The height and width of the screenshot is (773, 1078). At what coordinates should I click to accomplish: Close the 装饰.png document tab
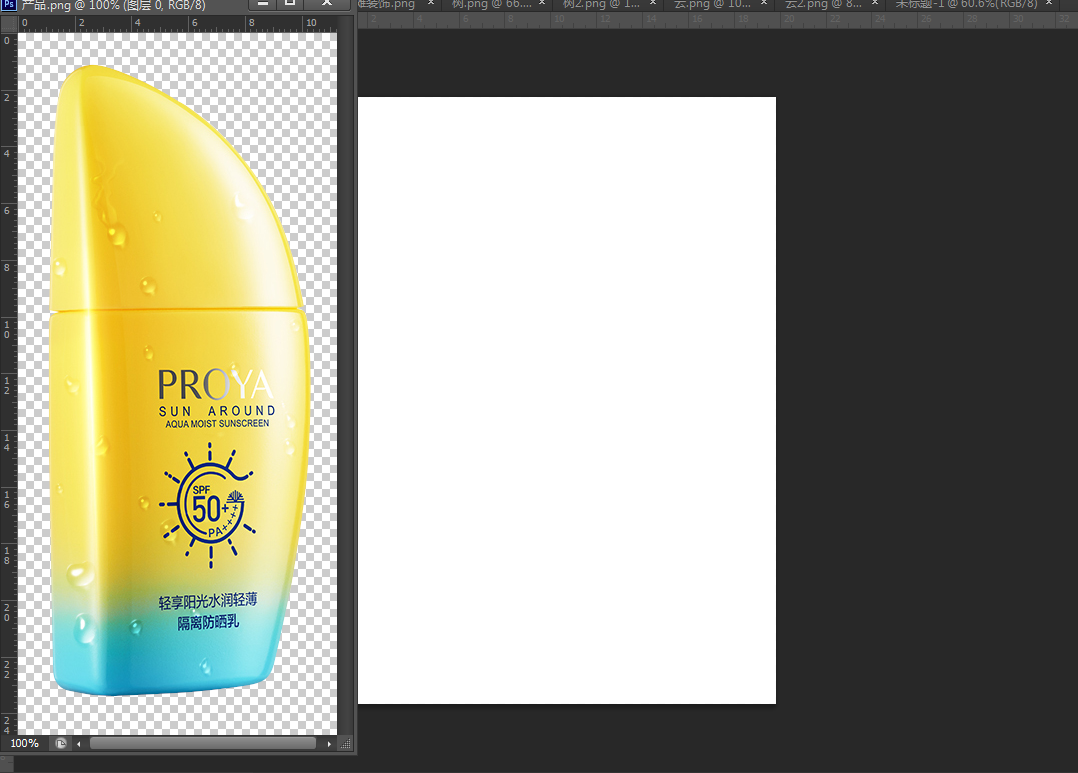431,3
